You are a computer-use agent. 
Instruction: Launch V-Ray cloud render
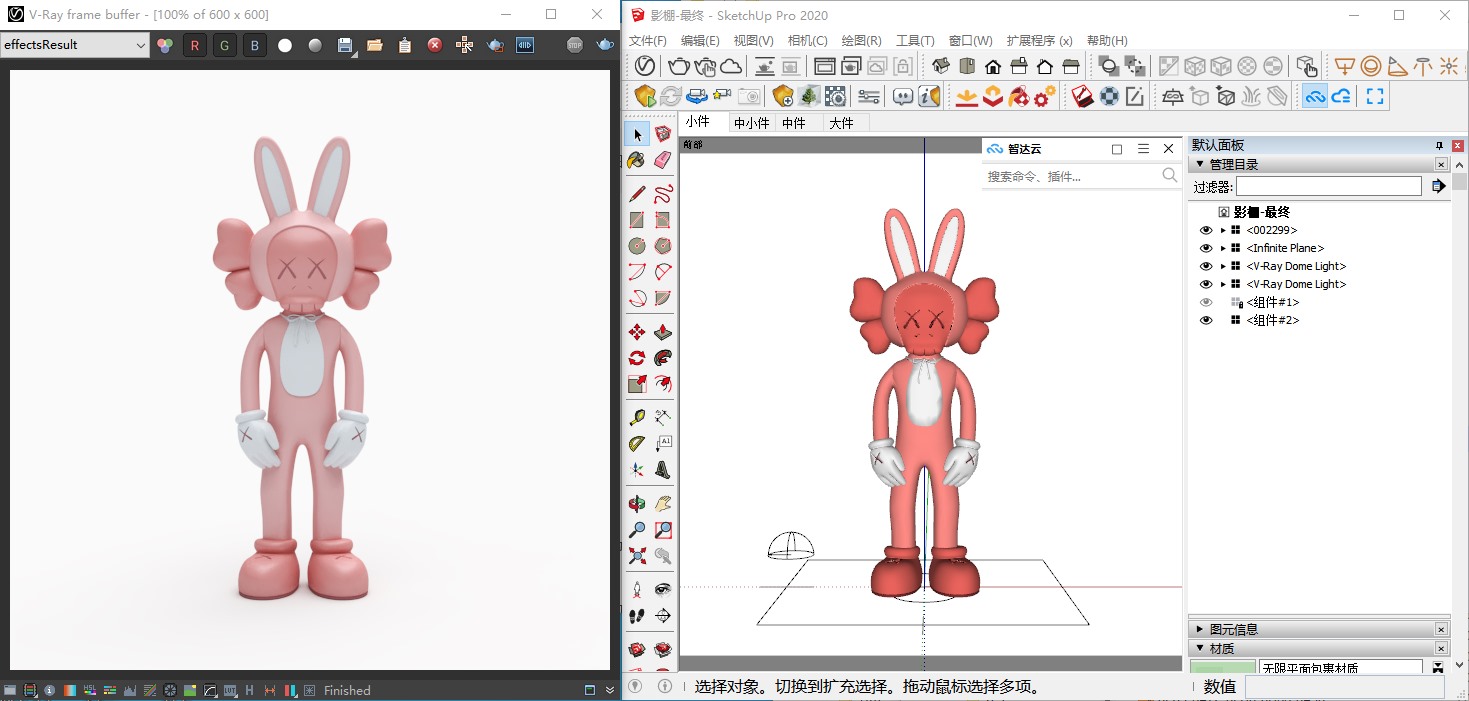point(731,66)
